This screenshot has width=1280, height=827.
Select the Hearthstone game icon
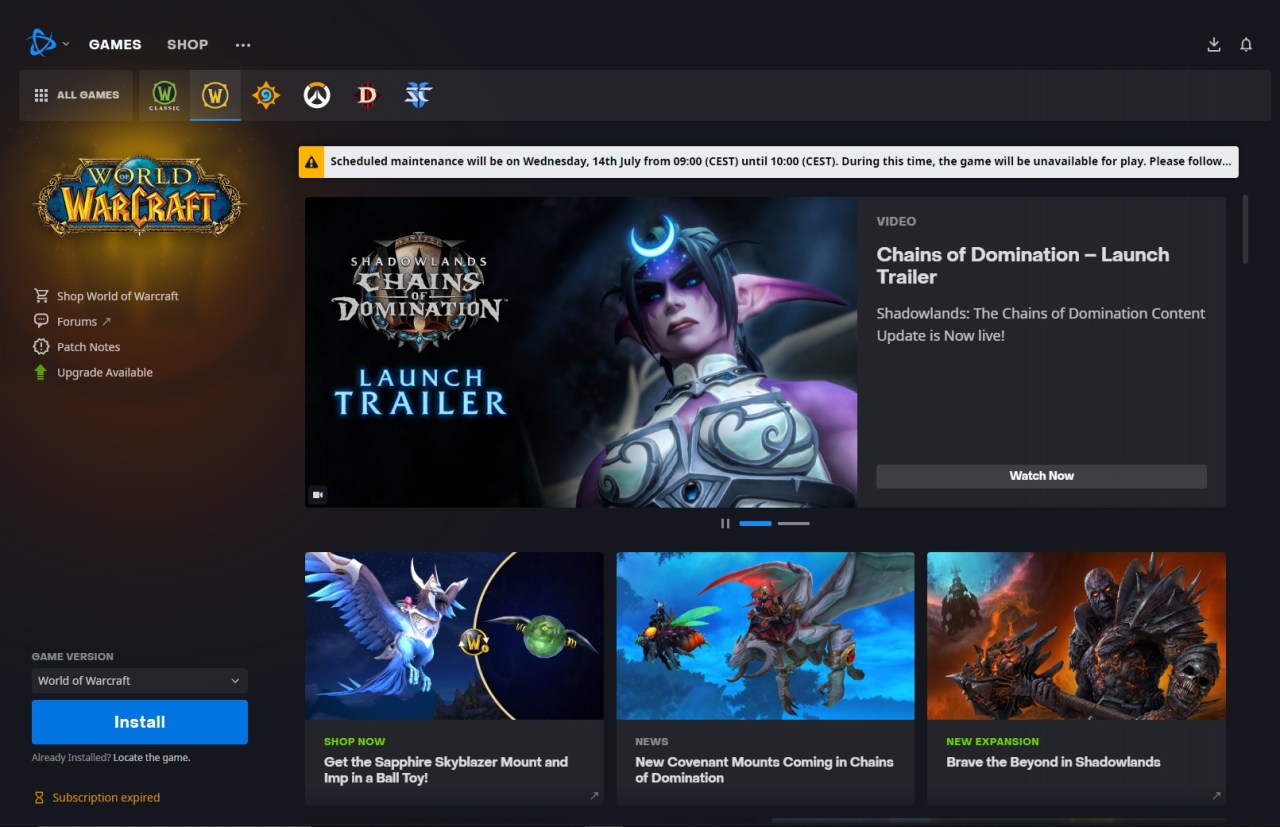(266, 95)
